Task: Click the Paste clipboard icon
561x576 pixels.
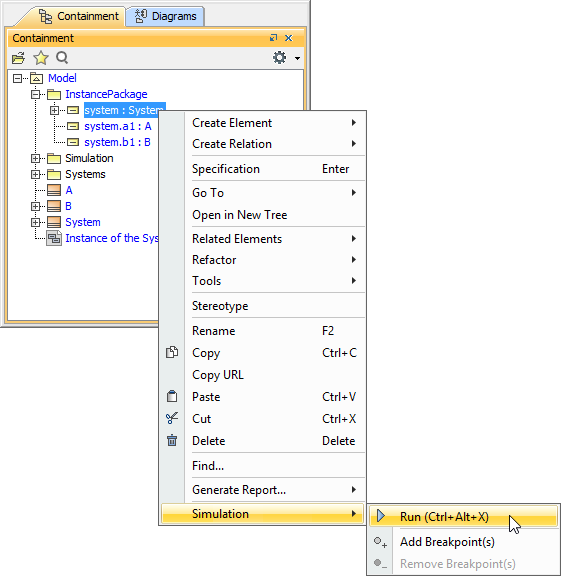Action: 172,396
